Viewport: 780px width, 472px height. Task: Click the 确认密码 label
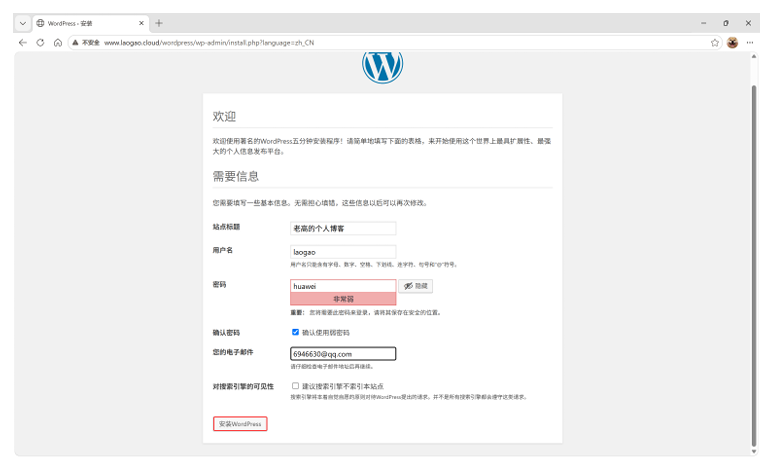(x=226, y=333)
